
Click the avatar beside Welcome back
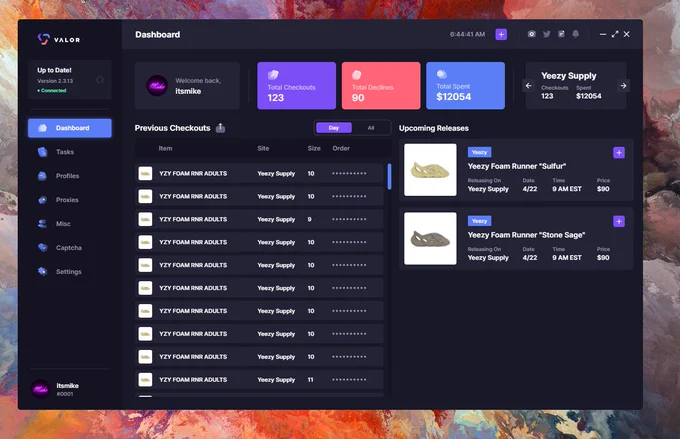[157, 85]
